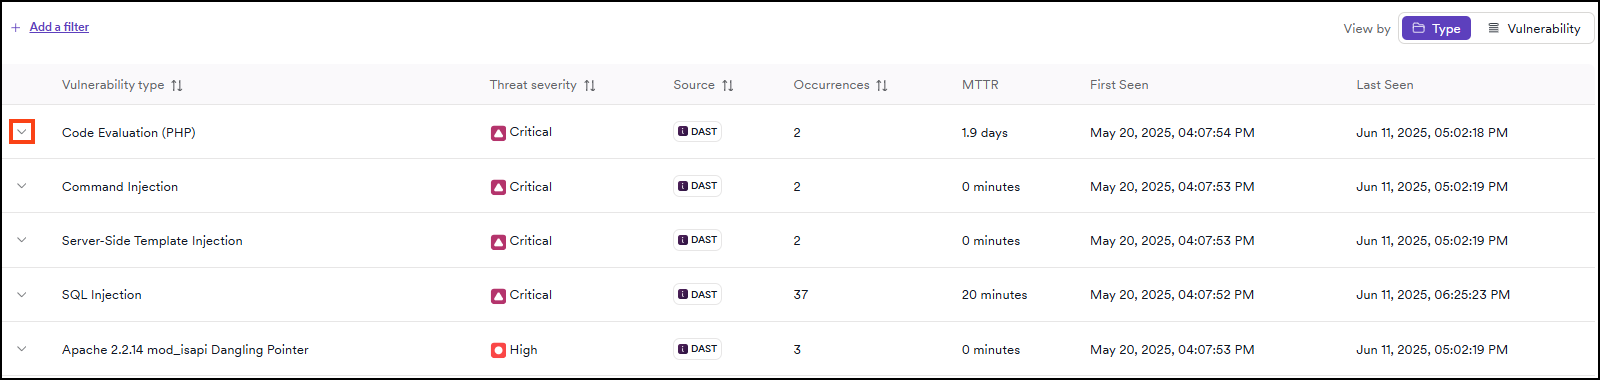This screenshot has width=1600, height=380.
Task: Click the DAST badge in Code Evaluation row
Action: pos(698,132)
